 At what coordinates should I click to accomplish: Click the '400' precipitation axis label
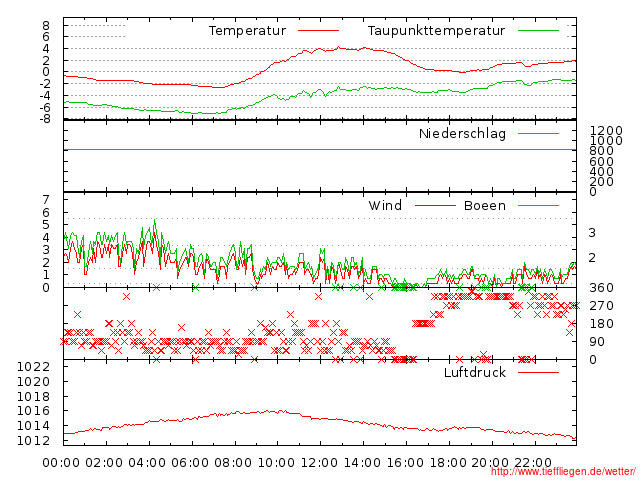(602, 171)
